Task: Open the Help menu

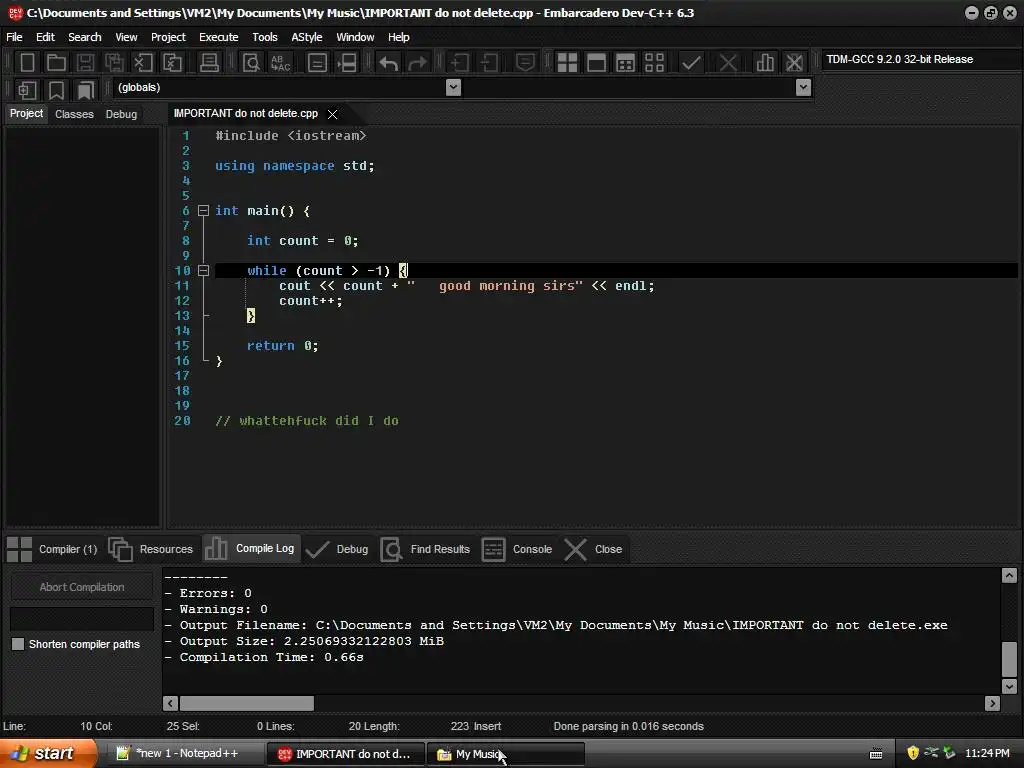Action: pos(398,37)
